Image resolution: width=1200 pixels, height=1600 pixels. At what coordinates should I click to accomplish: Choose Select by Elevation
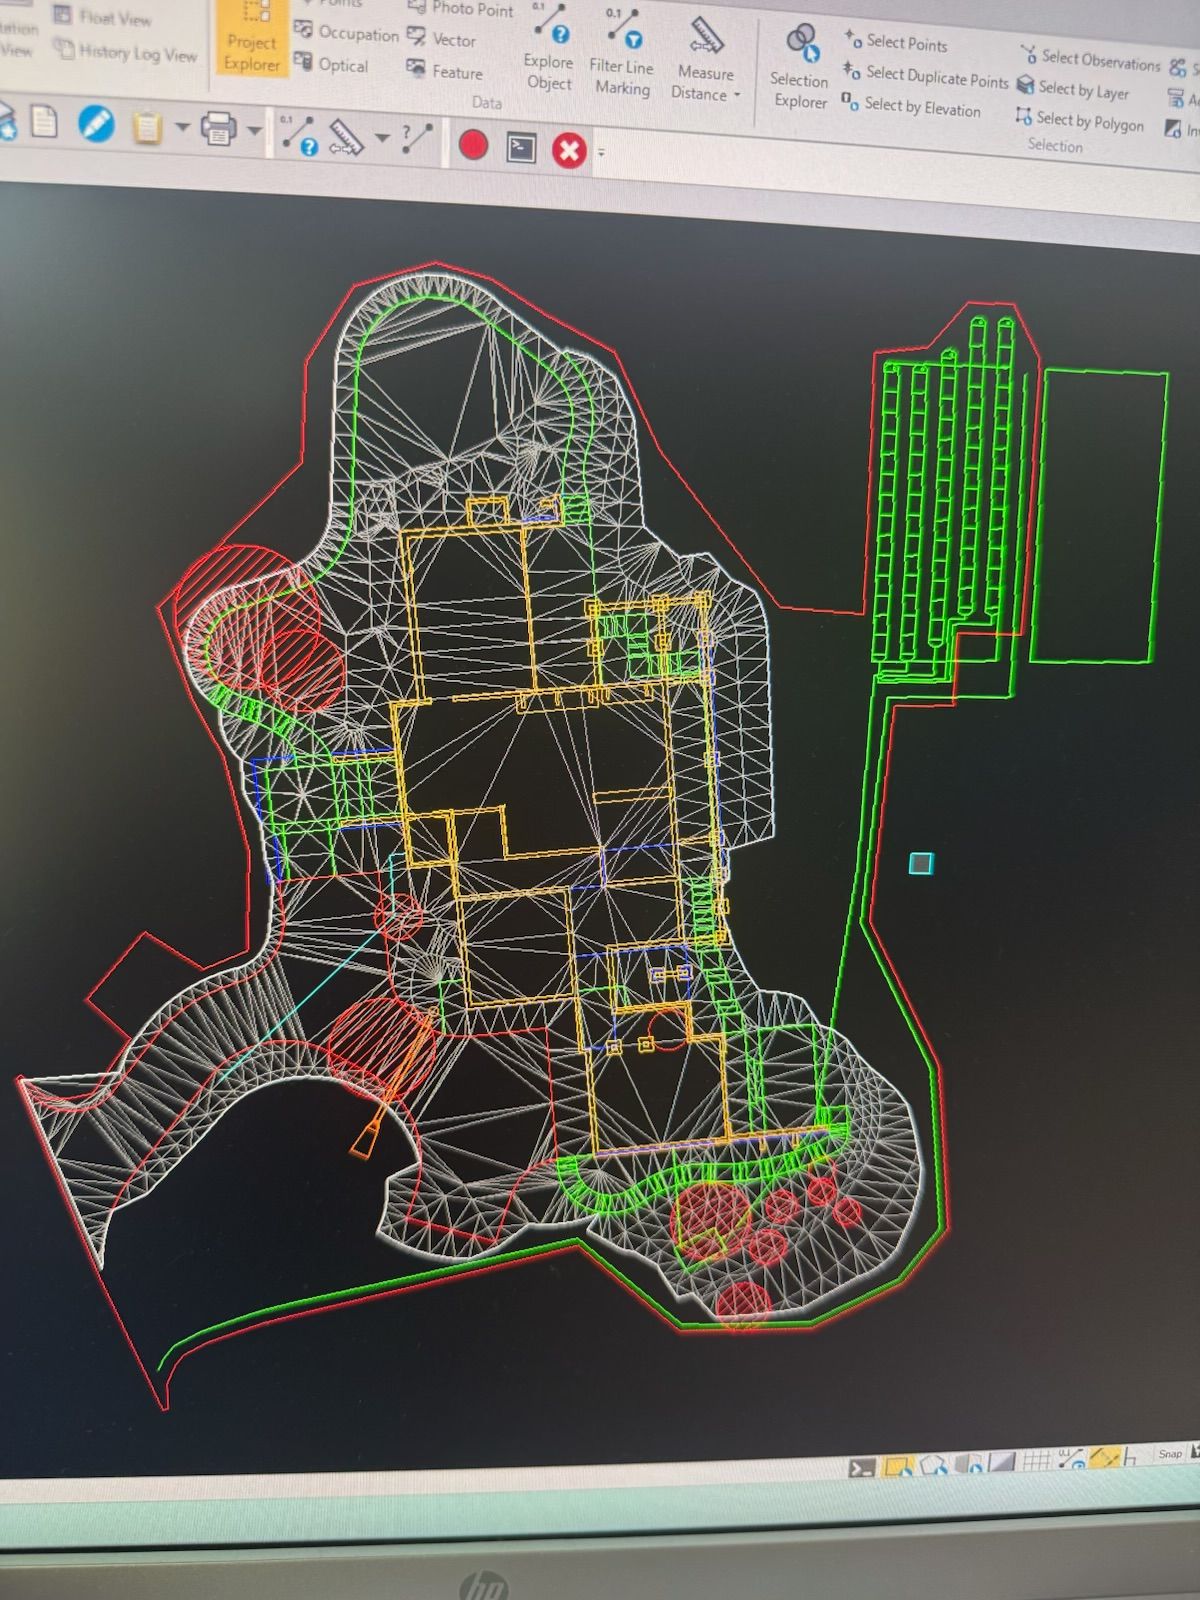921,107
